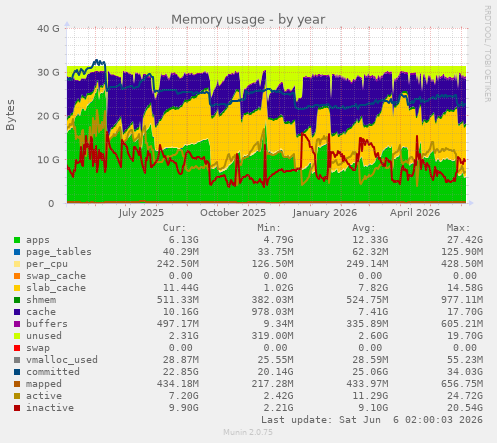Click the amber slab_cache legend swatch
This screenshot has width=497, height=443.
click(17, 288)
